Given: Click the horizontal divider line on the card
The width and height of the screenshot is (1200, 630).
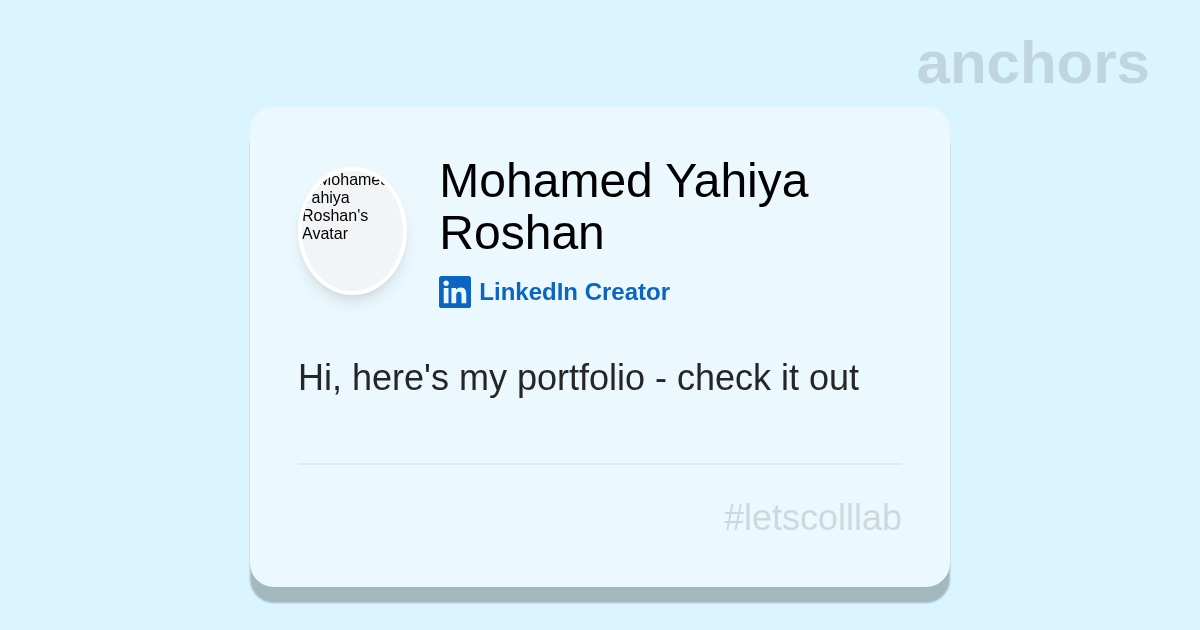Looking at the screenshot, I should [600, 464].
